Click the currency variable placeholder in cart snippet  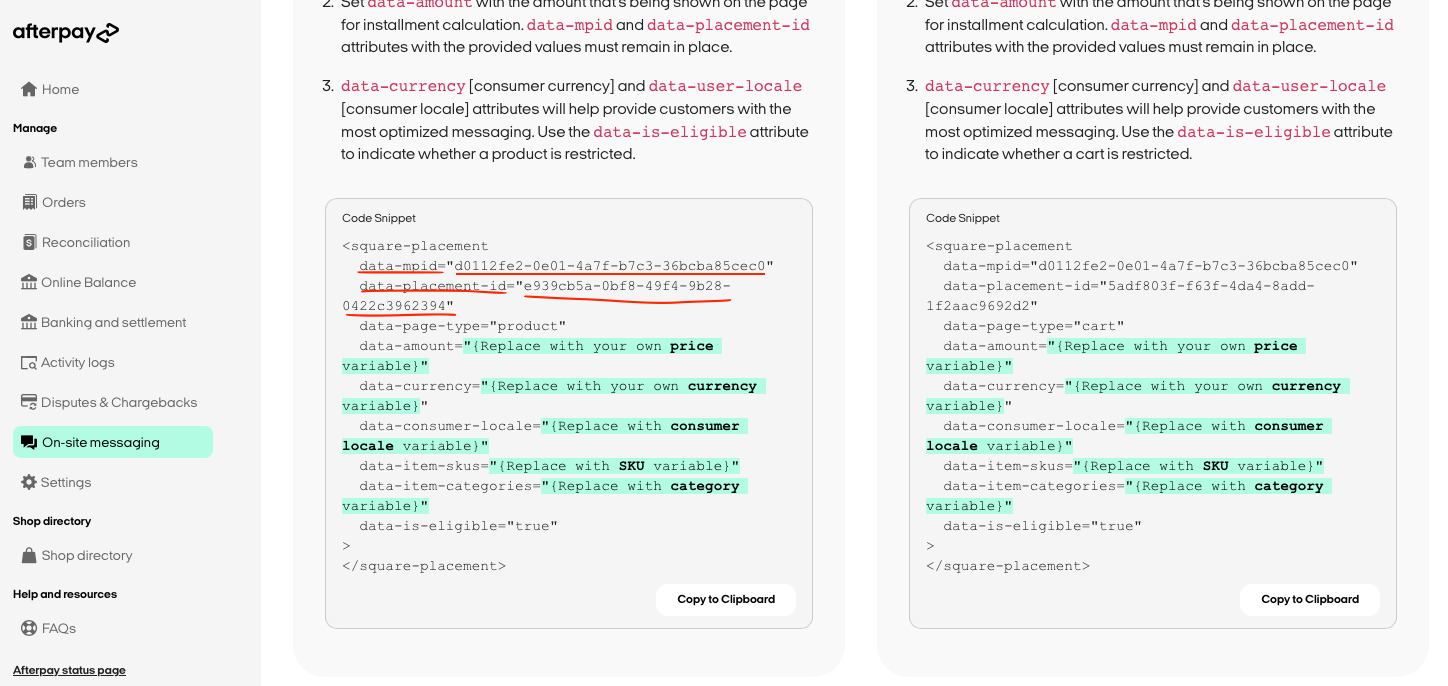1138,396
